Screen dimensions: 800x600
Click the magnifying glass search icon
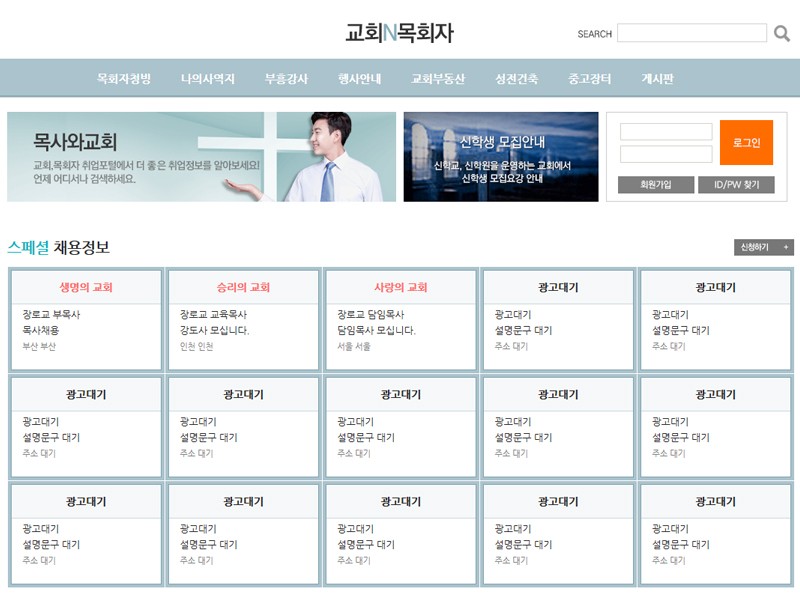(782, 34)
